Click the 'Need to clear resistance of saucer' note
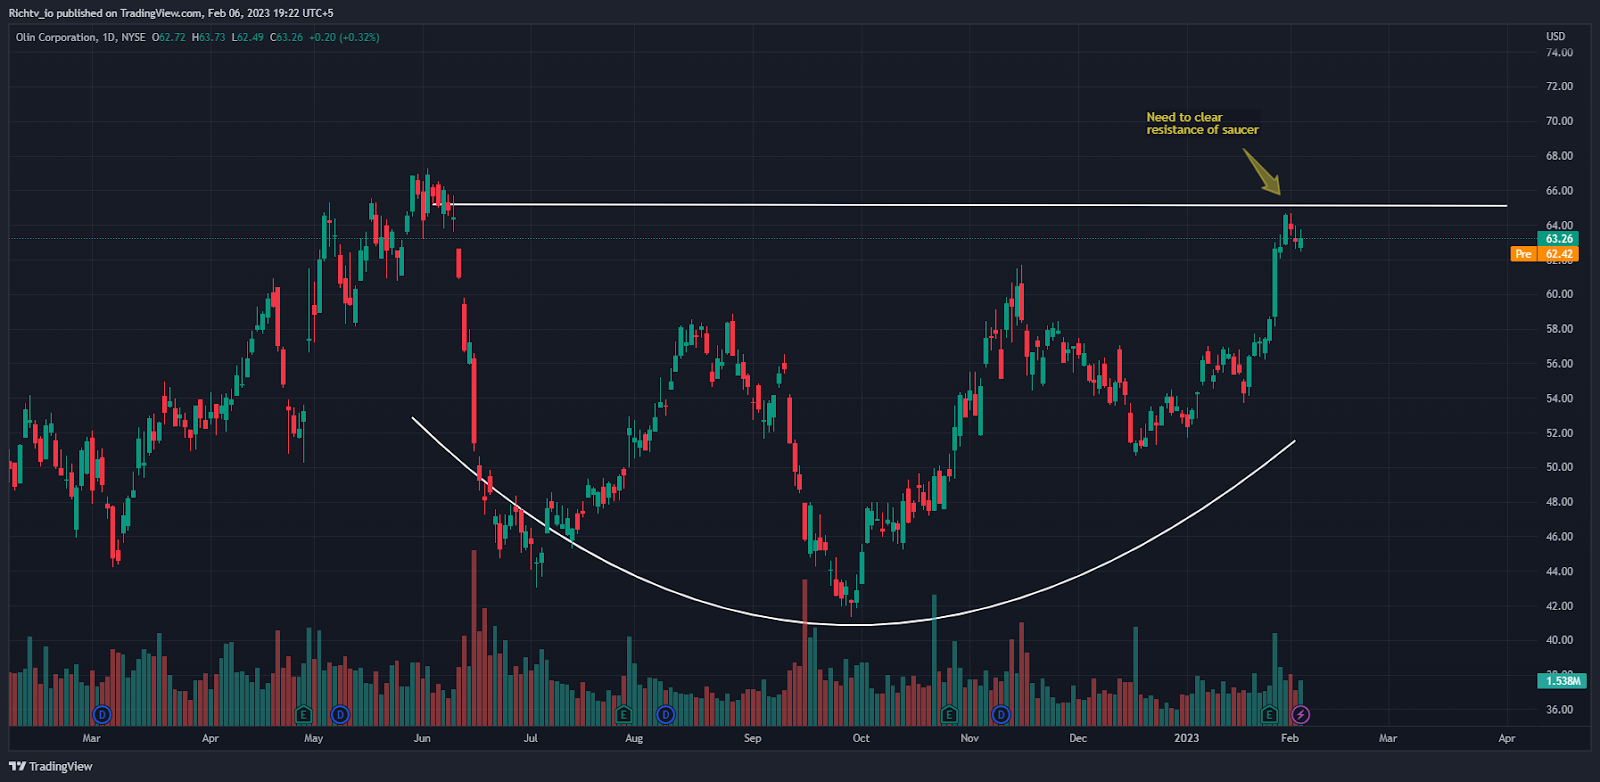1600x782 pixels. click(1202, 124)
